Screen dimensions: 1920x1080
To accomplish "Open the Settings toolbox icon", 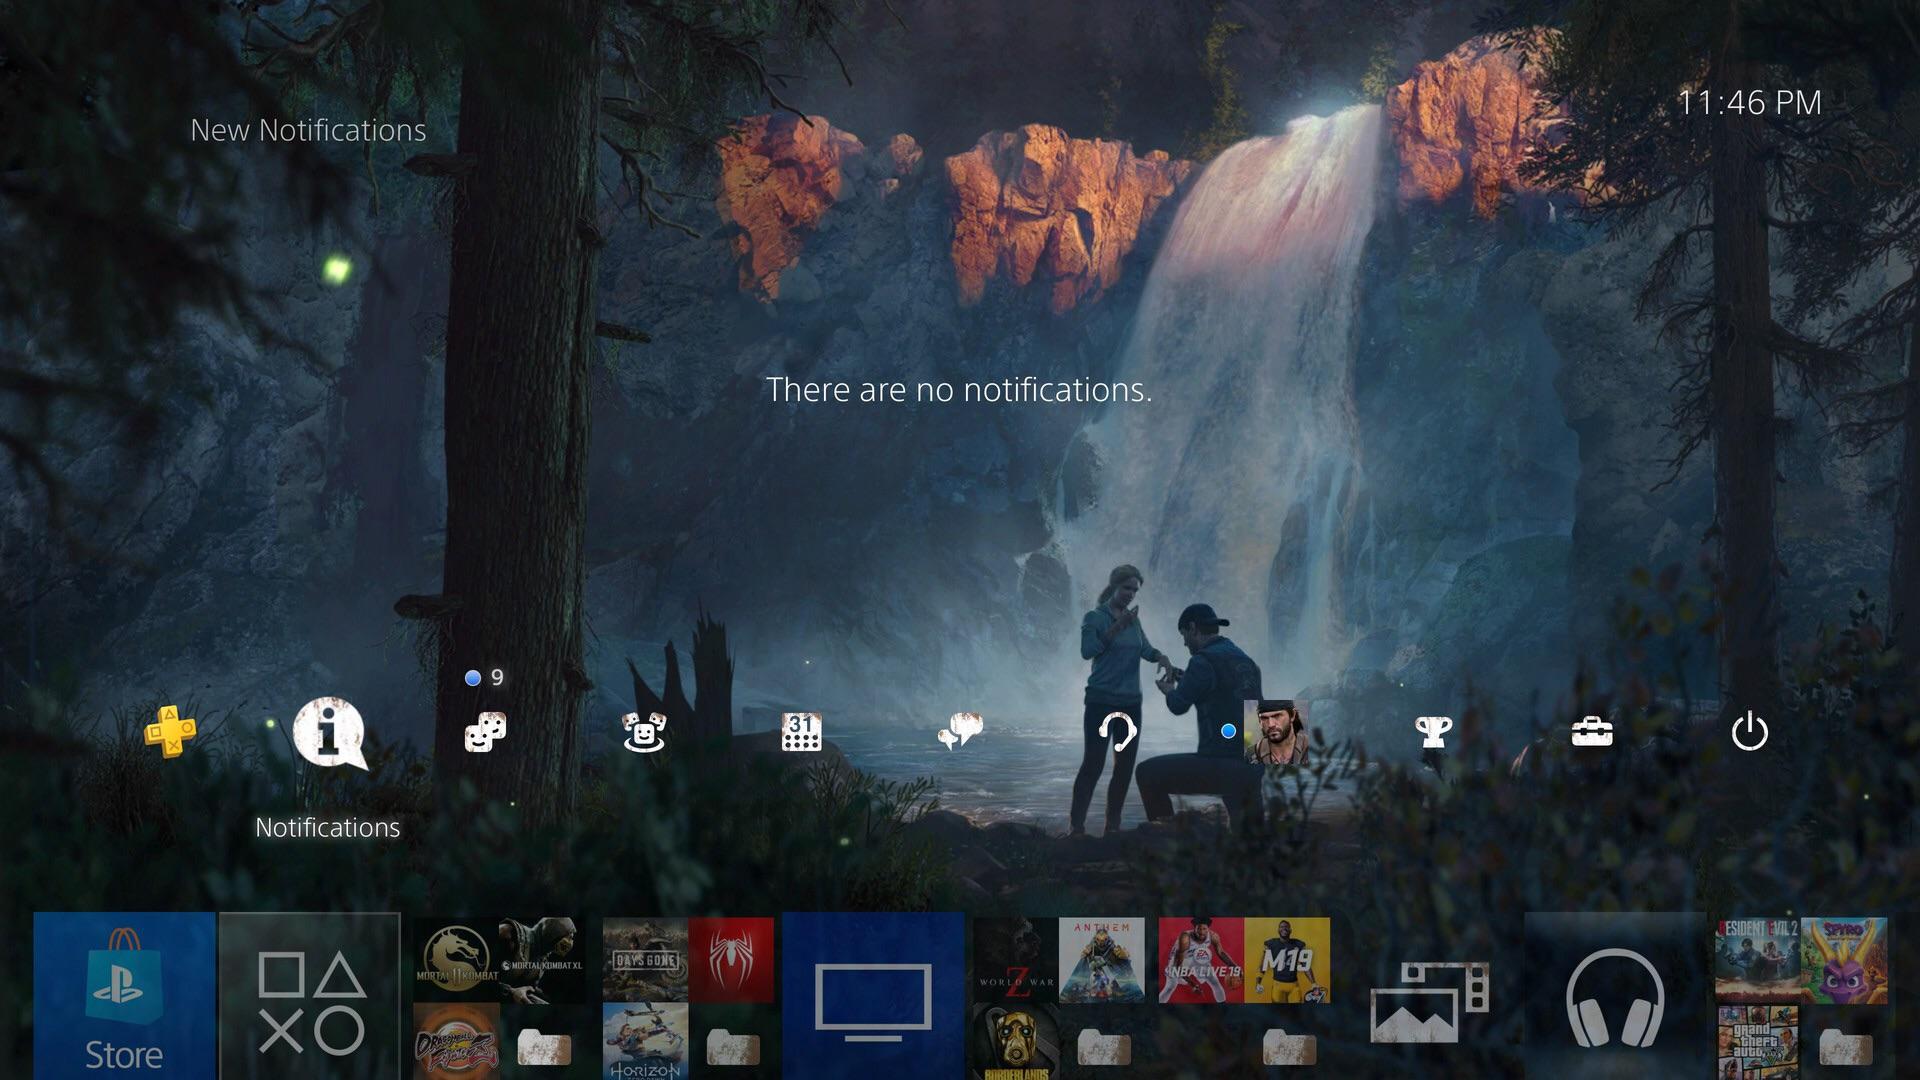I will click(1591, 732).
